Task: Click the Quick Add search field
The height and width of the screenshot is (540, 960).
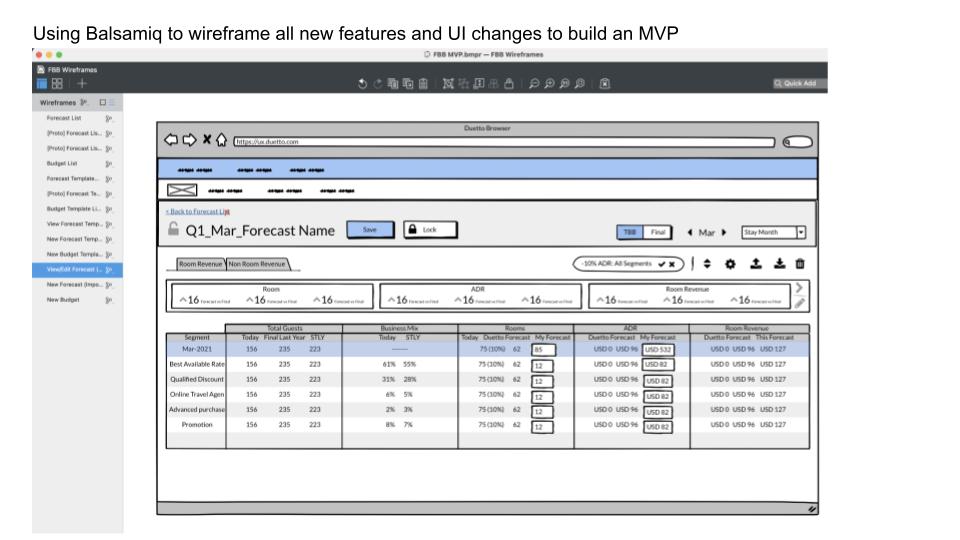Action: 800,84
